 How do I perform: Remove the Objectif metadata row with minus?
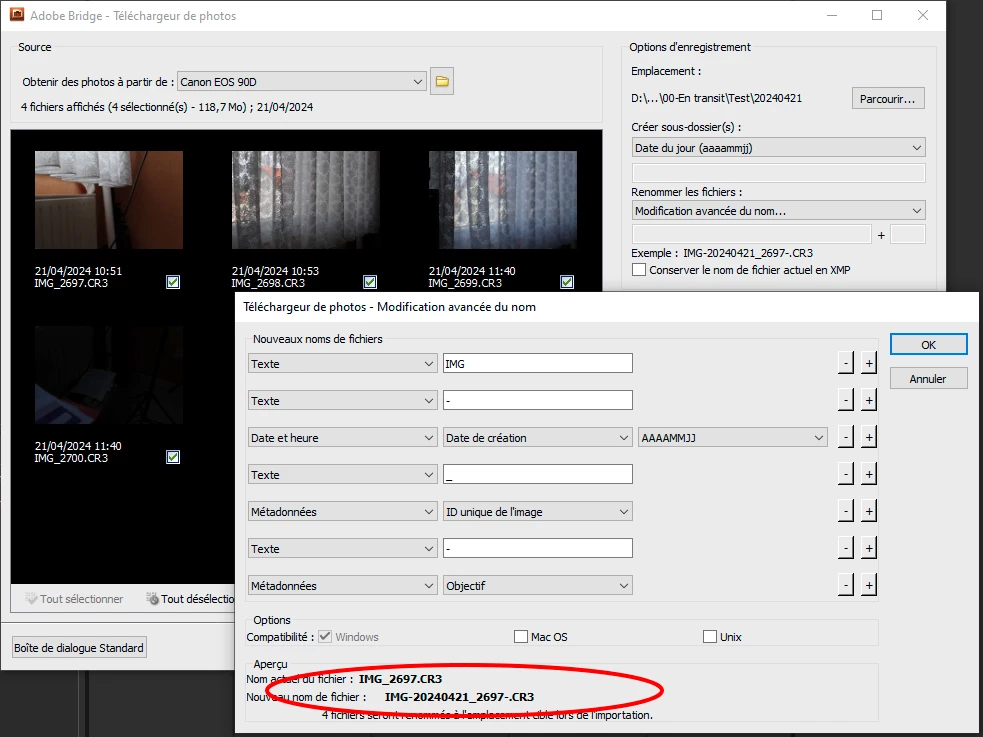pyautogui.click(x=846, y=585)
